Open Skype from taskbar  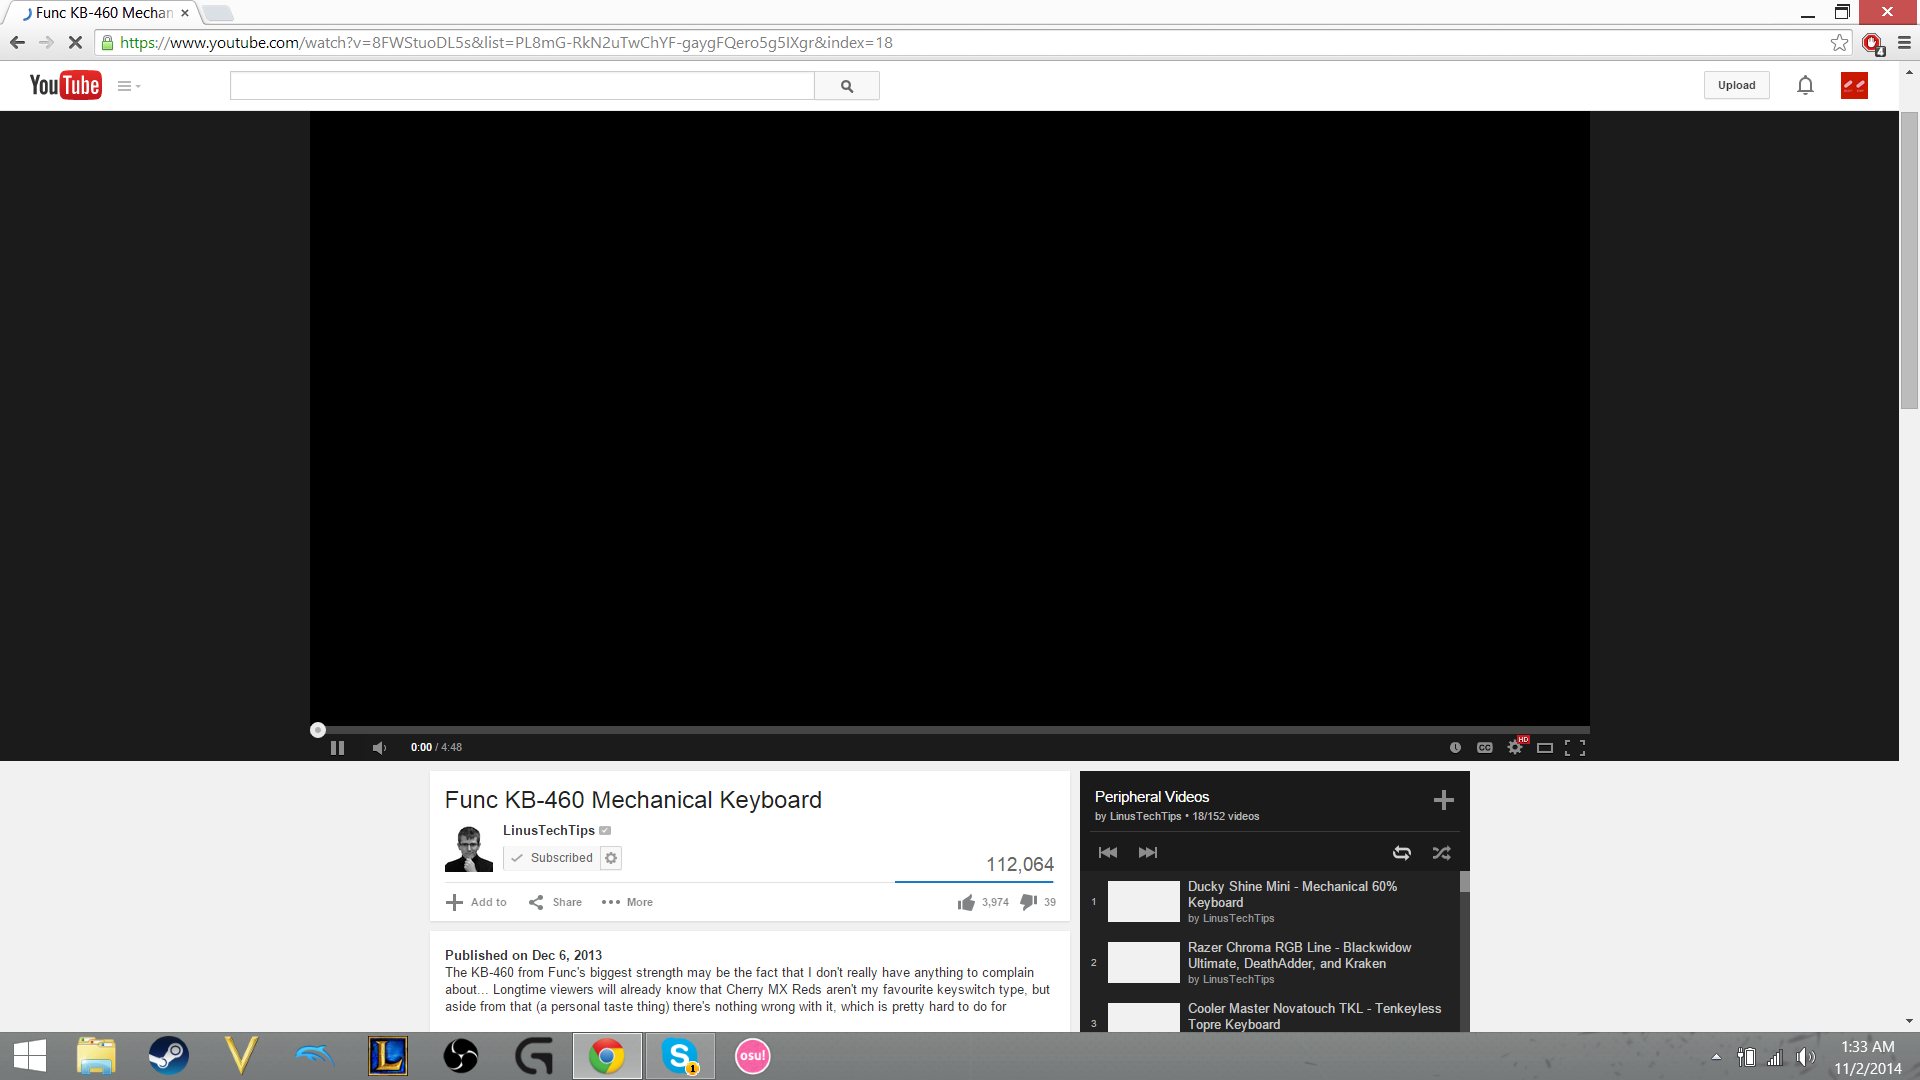coord(680,1056)
